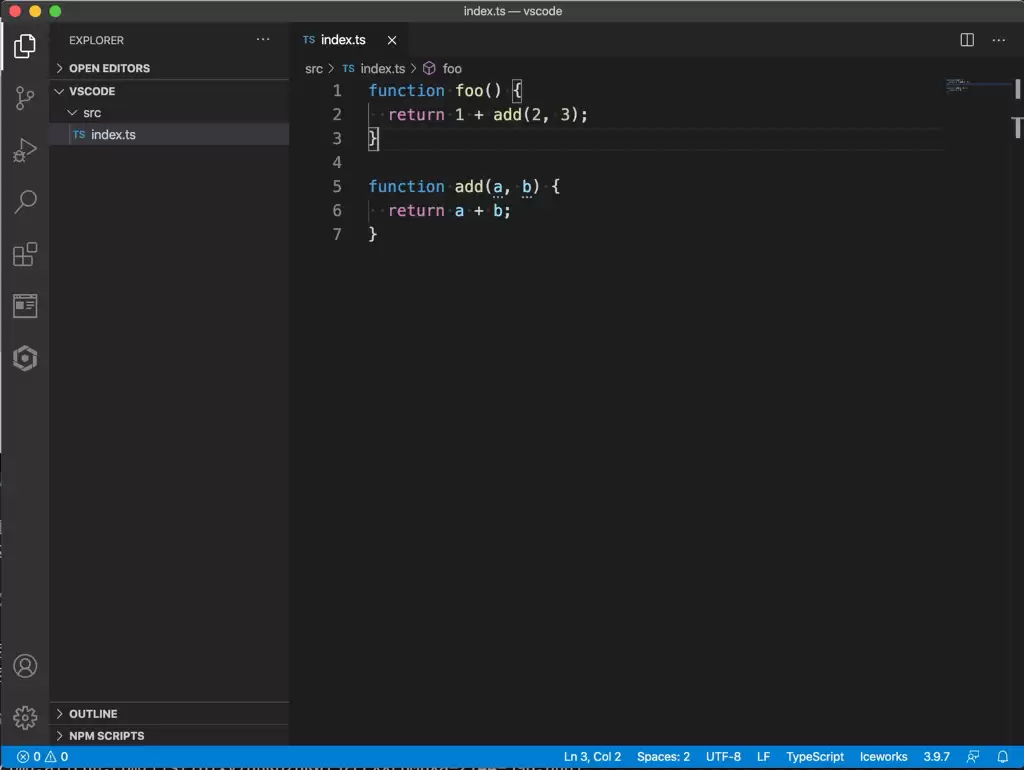The width and height of the screenshot is (1024, 770).
Task: Close the index.ts editor tab
Action: click(392, 40)
